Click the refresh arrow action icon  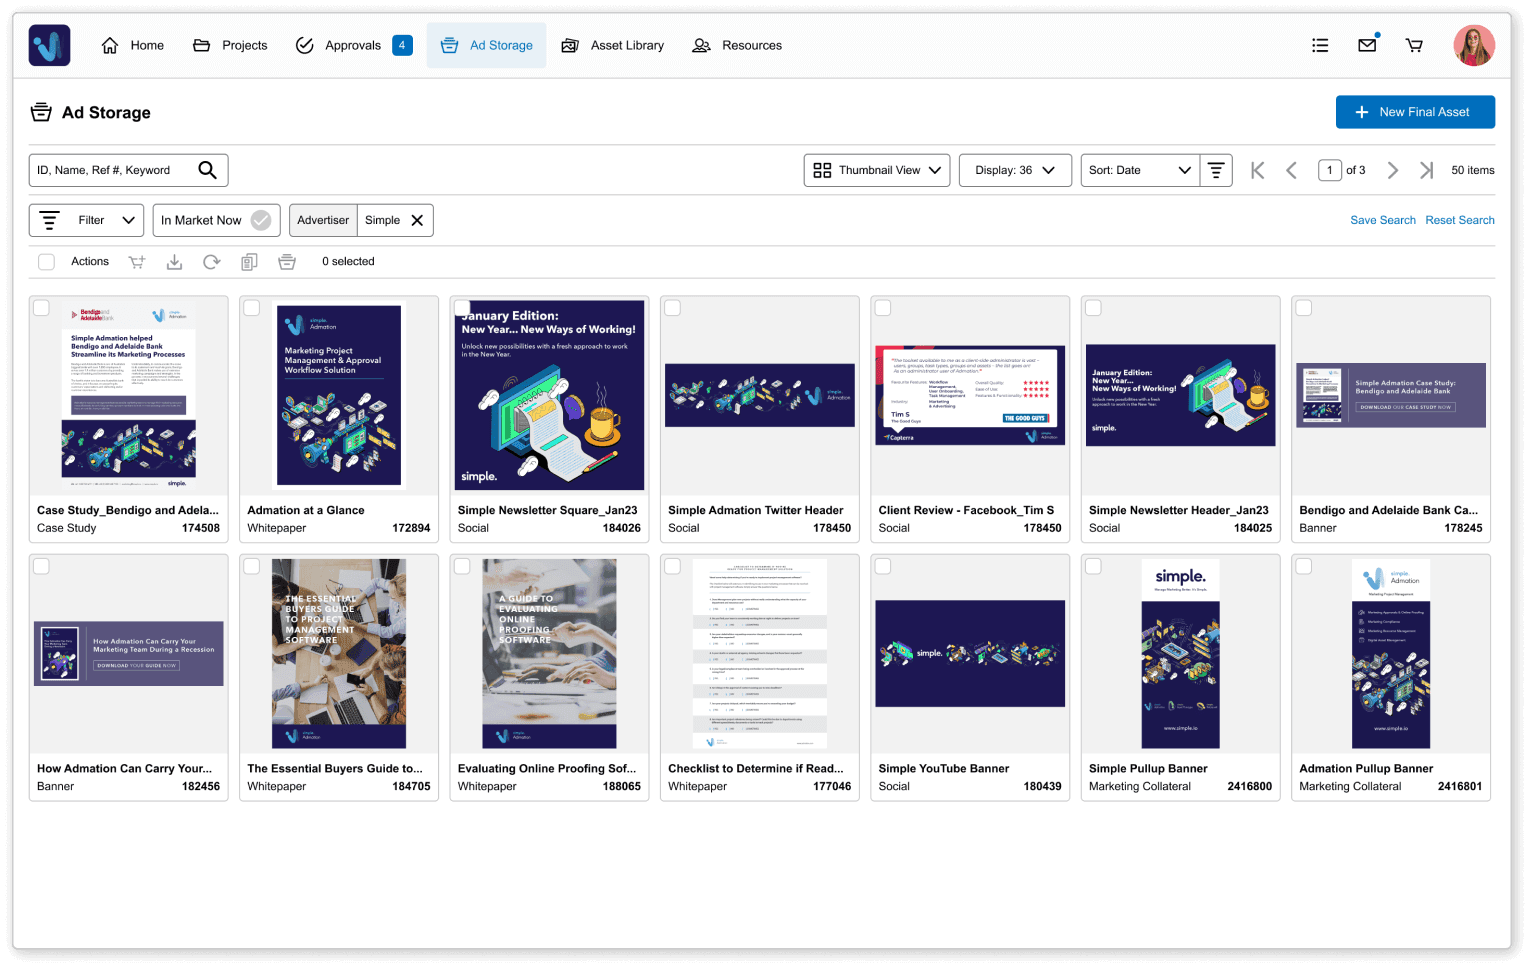pos(211,262)
